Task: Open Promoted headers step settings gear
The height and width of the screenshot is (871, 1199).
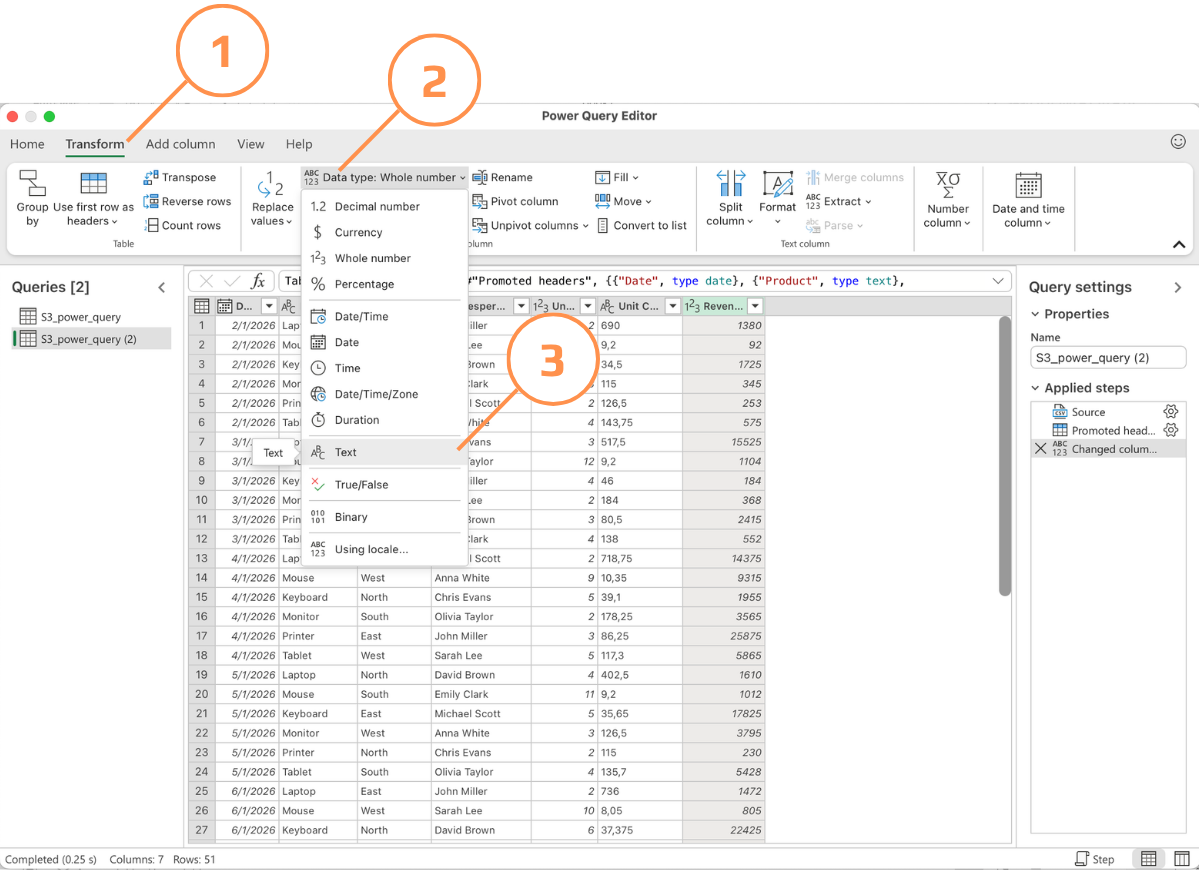Action: click(x=1171, y=430)
